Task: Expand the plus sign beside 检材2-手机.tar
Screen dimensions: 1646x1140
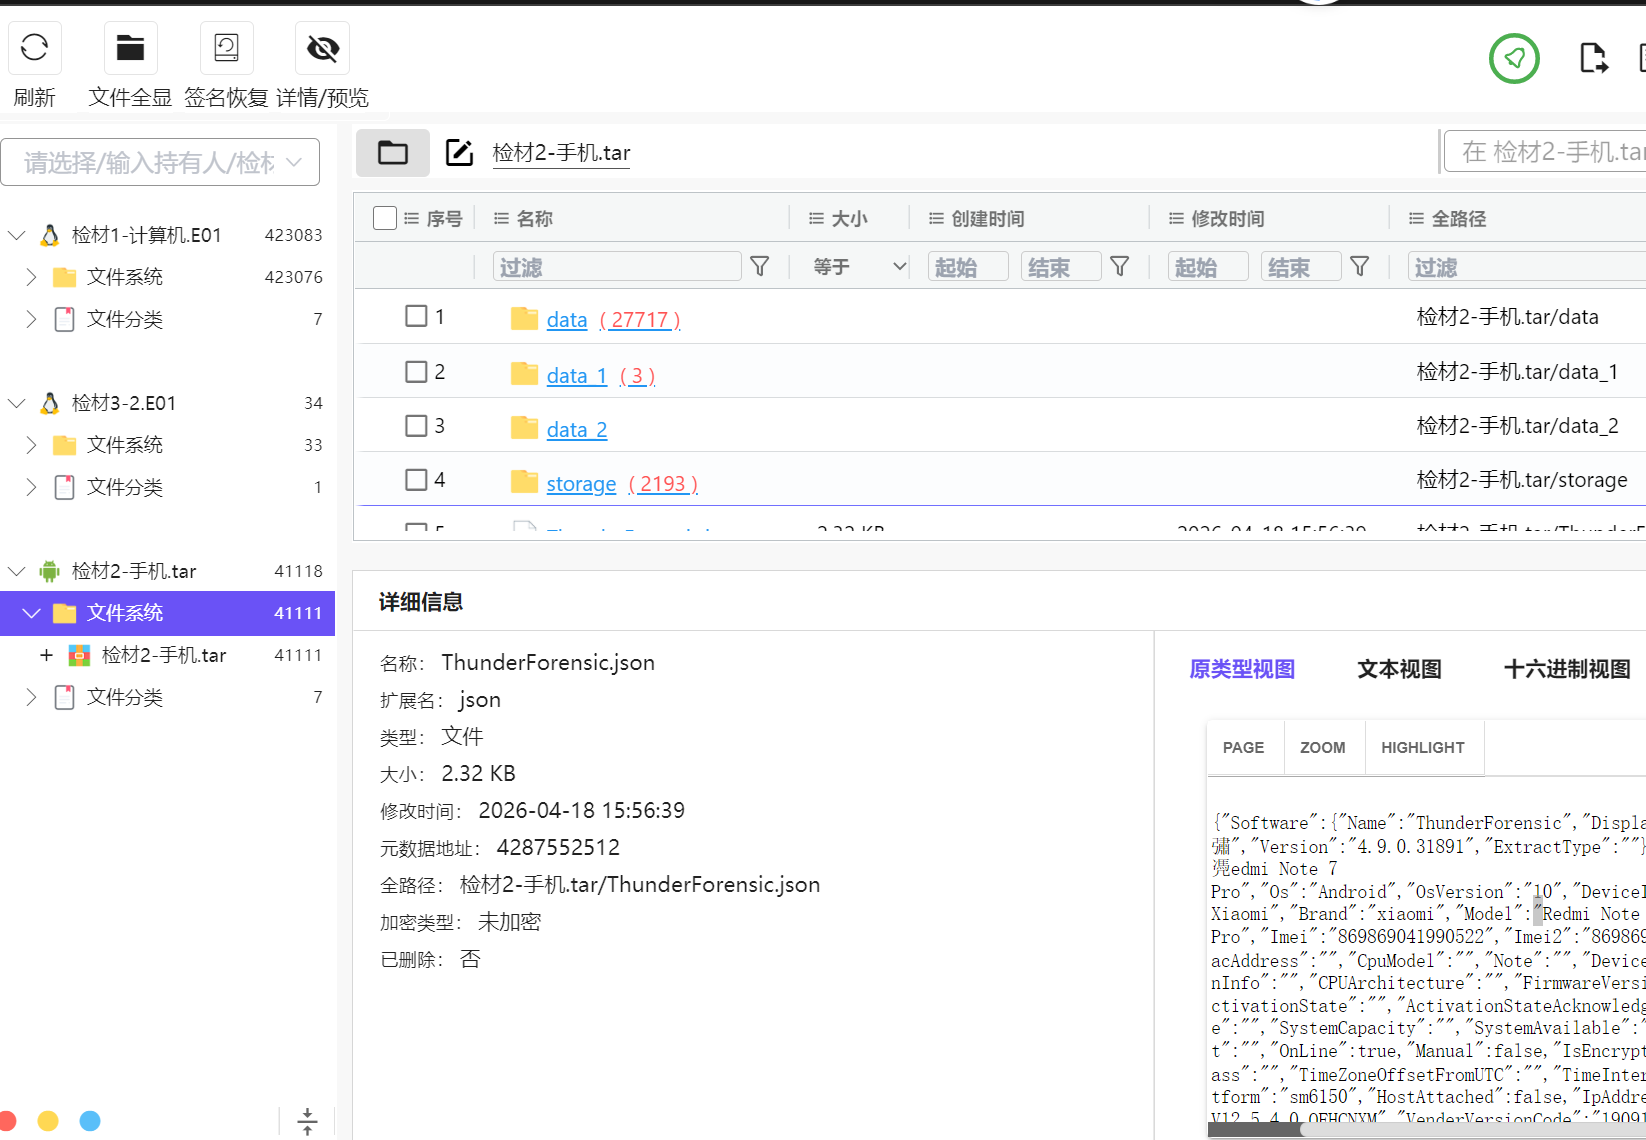Action: pyautogui.click(x=46, y=655)
